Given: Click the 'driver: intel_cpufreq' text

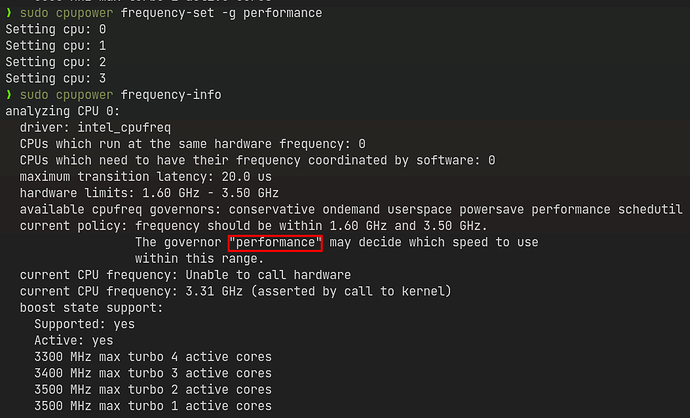Looking at the screenshot, I should pyautogui.click(x=95, y=128).
